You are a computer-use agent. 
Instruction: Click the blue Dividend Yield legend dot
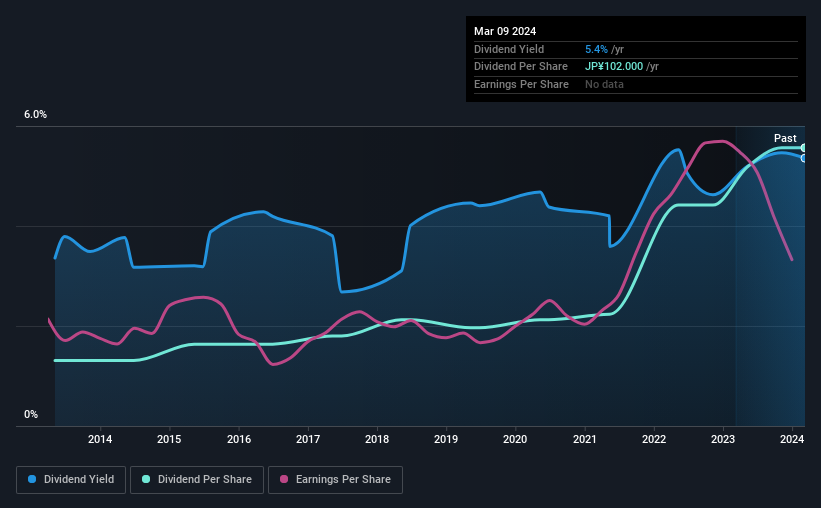pyautogui.click(x=32, y=479)
